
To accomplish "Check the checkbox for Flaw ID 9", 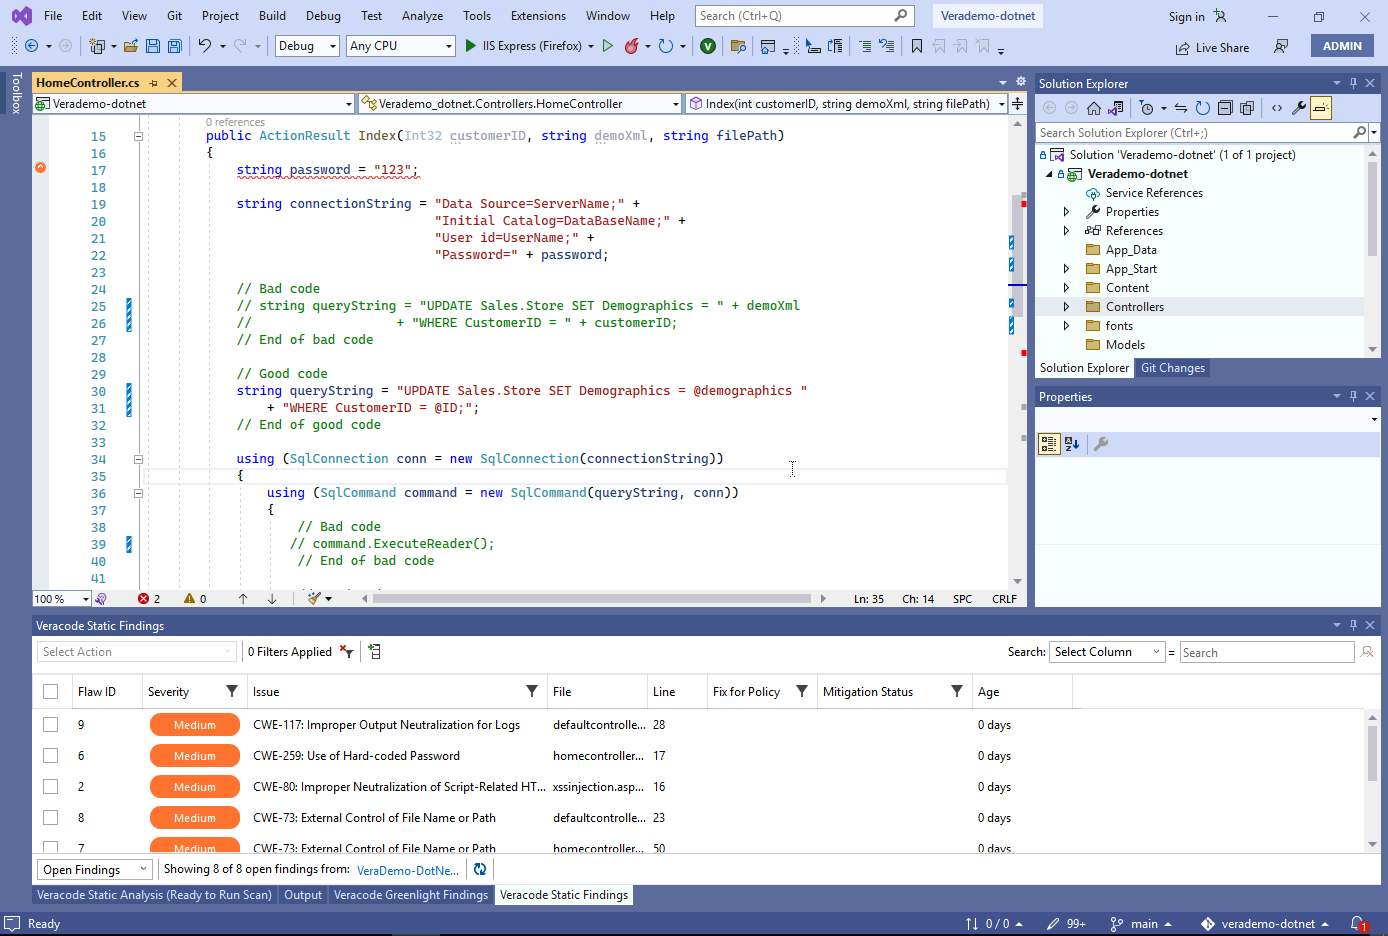I will [50, 724].
